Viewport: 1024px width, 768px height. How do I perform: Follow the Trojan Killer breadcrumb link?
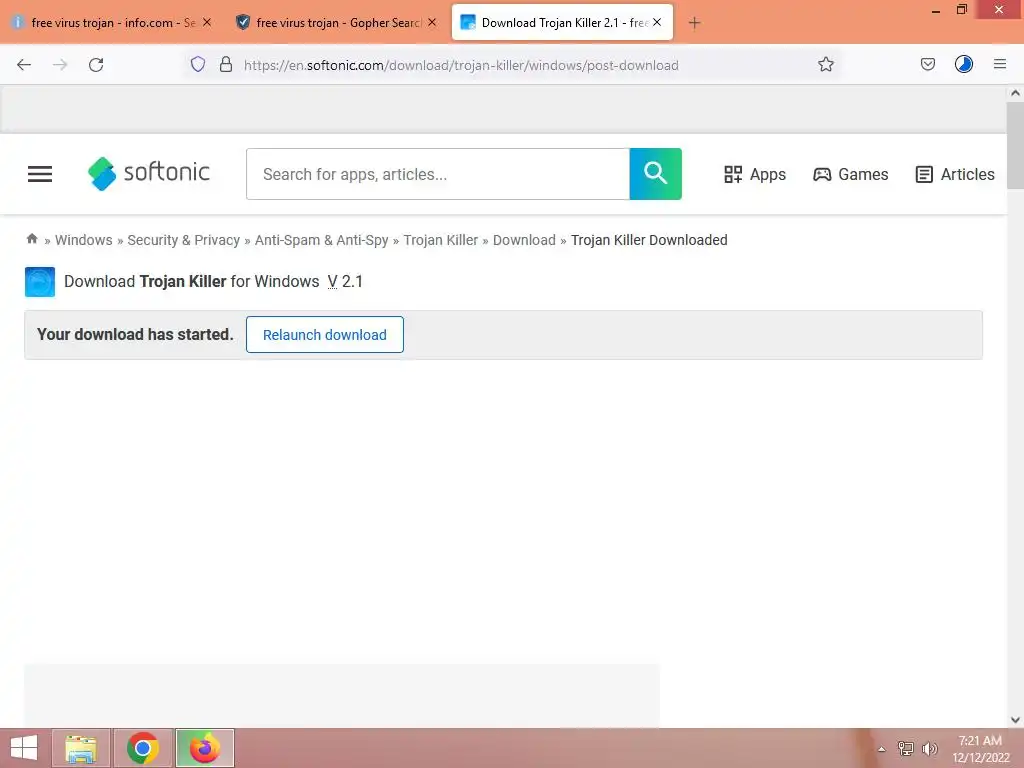pos(441,240)
